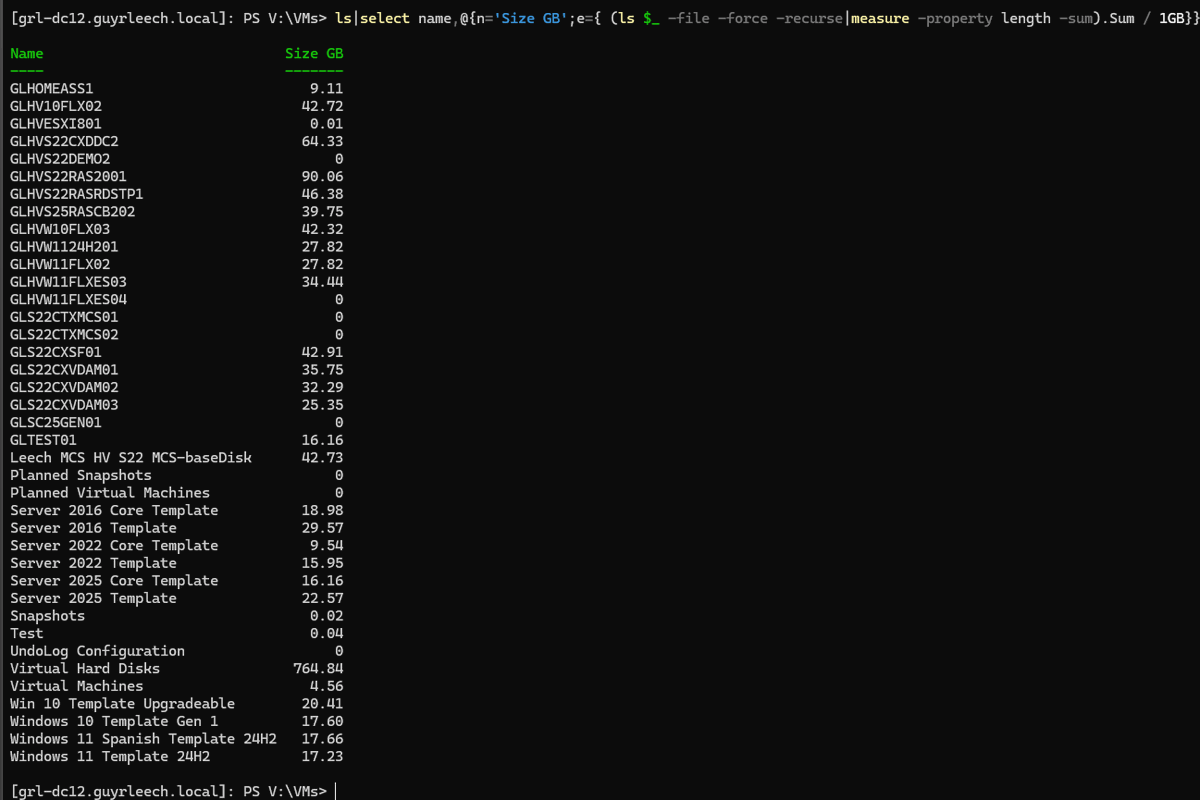1200x800 pixels.
Task: Click the 'Size GB' column header
Action: [x=314, y=54]
